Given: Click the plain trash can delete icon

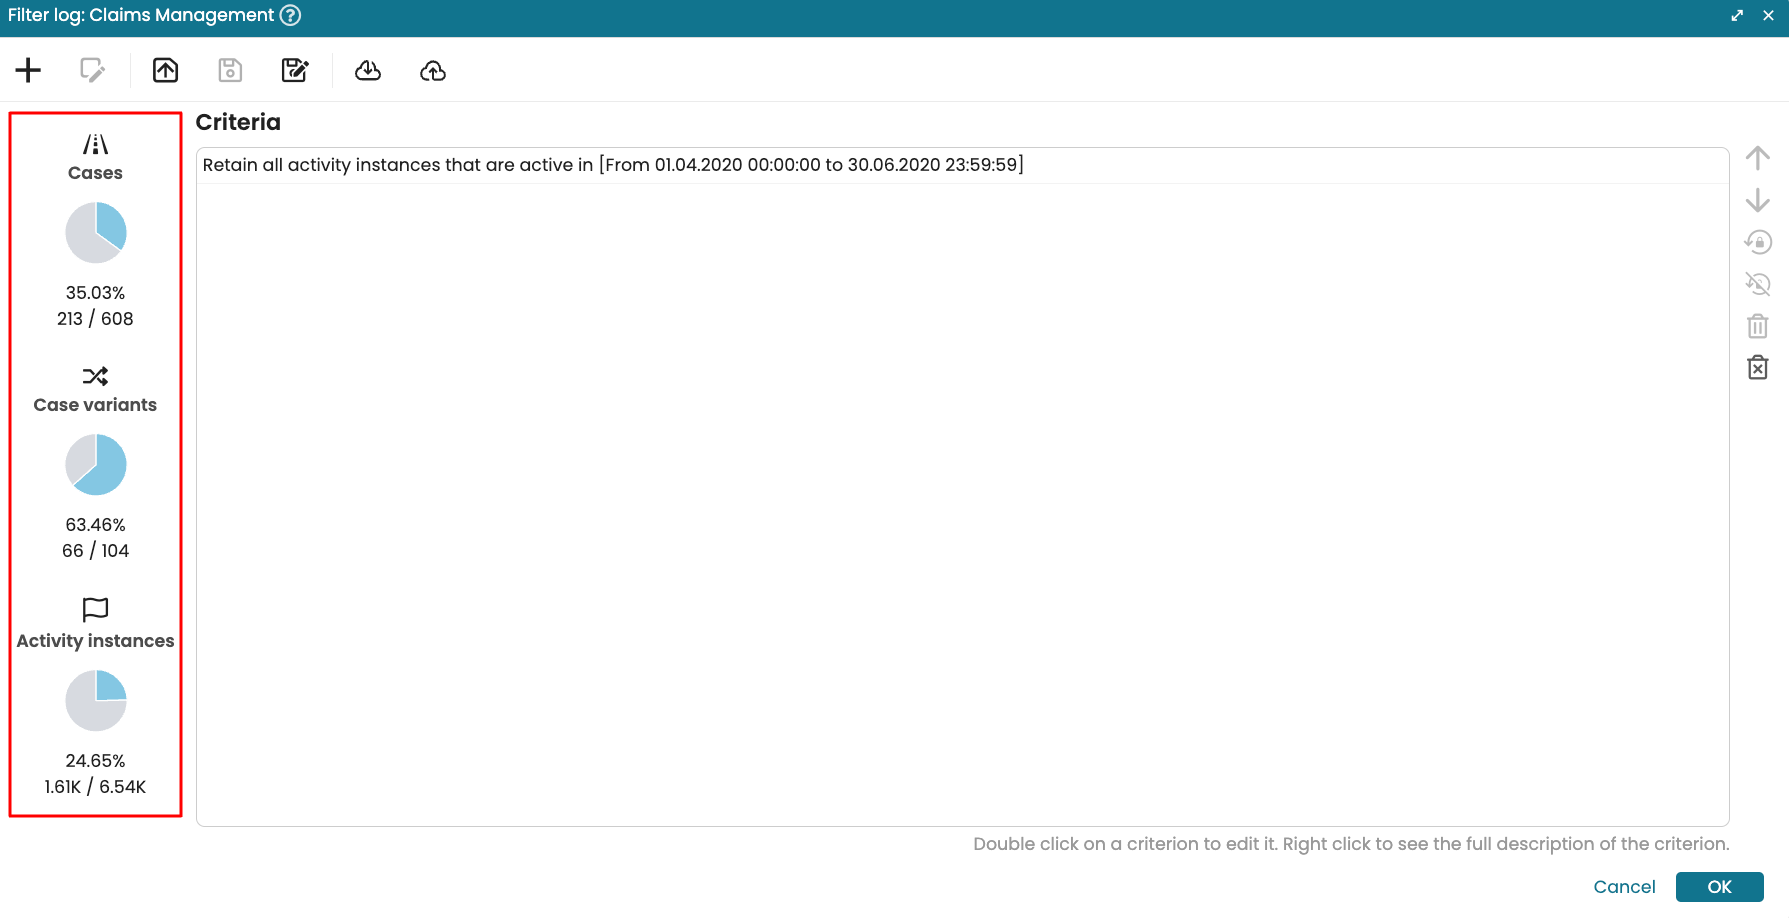Looking at the screenshot, I should coord(1757,326).
